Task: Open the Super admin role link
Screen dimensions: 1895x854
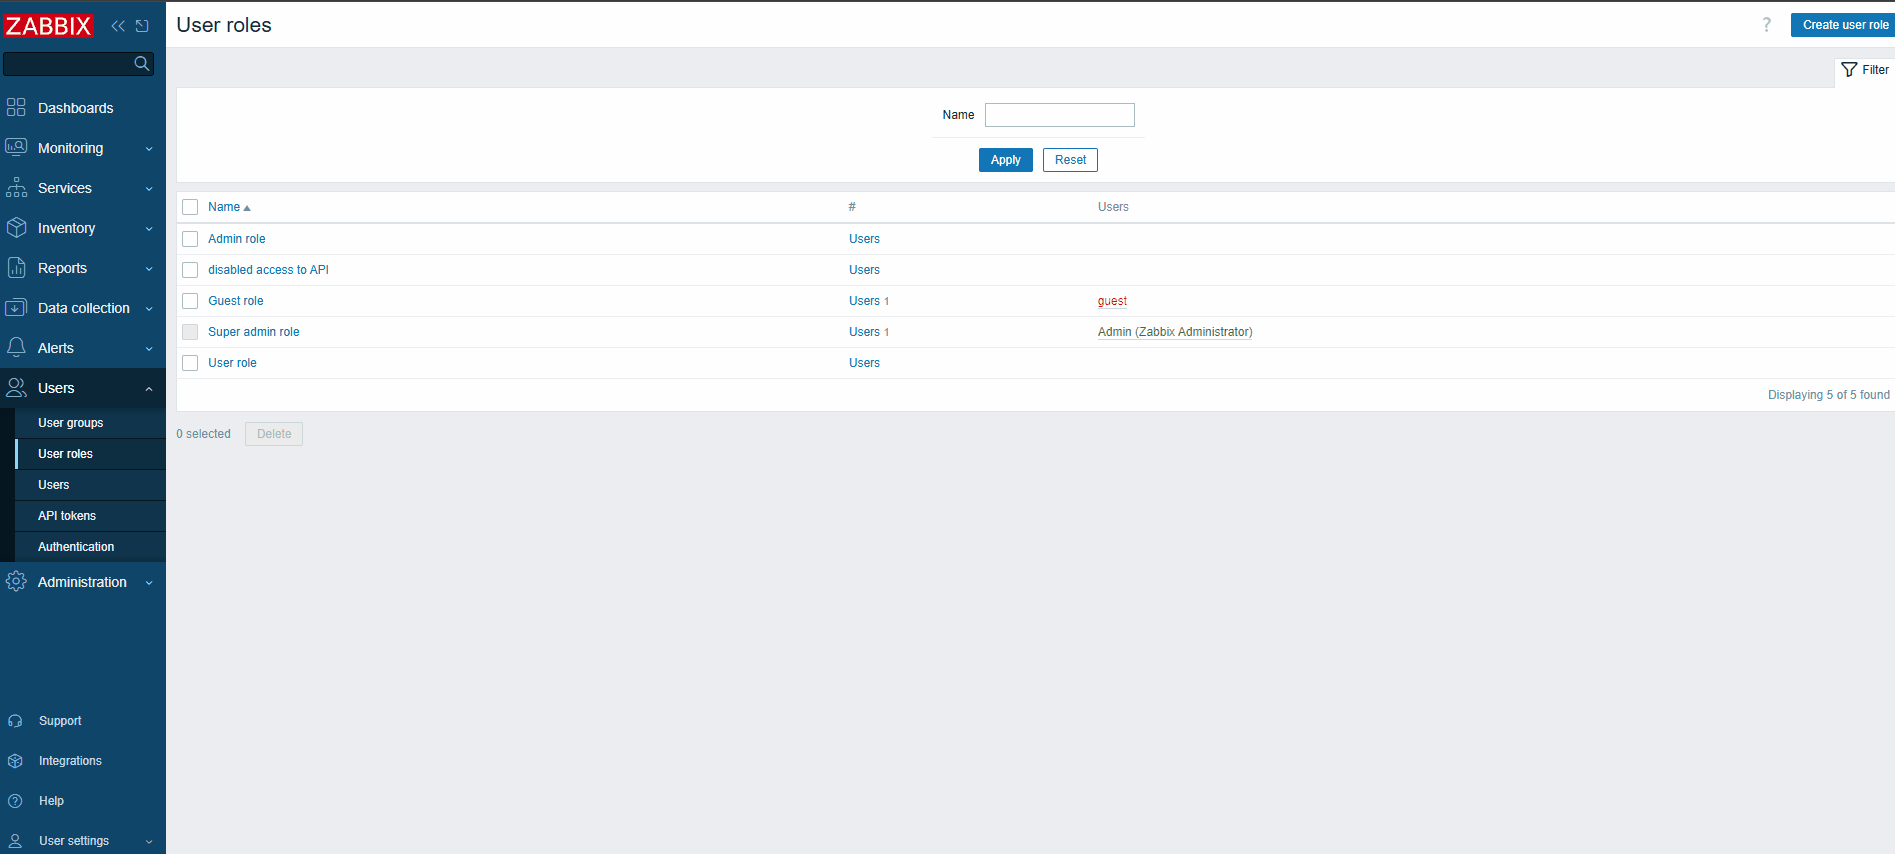Action: (253, 332)
